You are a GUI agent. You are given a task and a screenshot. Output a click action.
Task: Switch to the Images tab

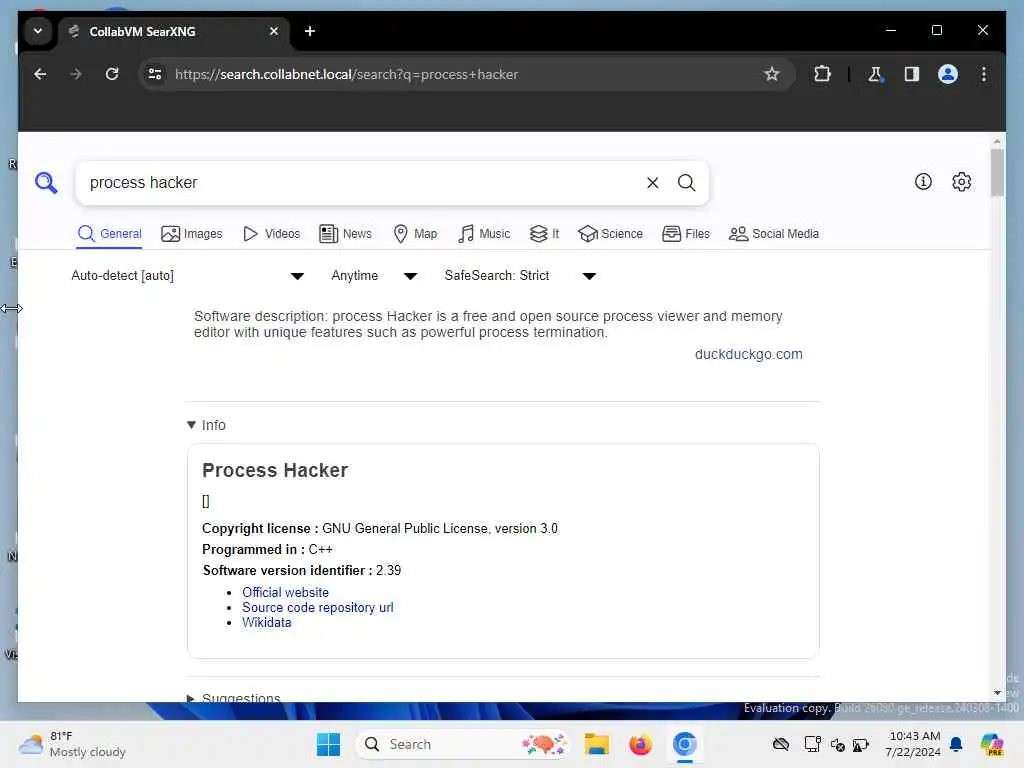(191, 234)
